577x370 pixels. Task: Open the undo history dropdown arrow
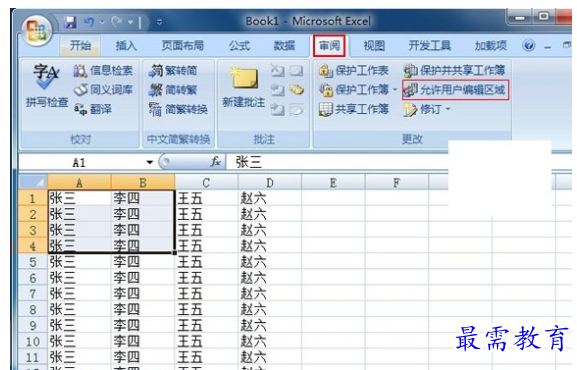pos(102,22)
